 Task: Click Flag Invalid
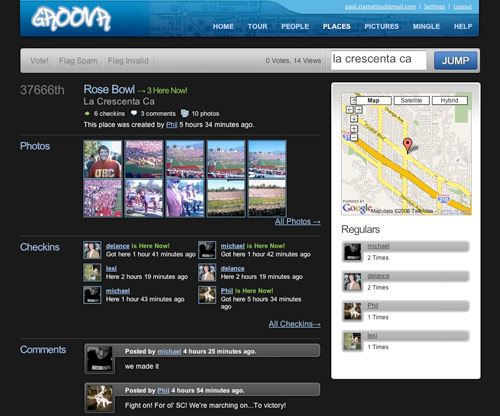pos(128,61)
